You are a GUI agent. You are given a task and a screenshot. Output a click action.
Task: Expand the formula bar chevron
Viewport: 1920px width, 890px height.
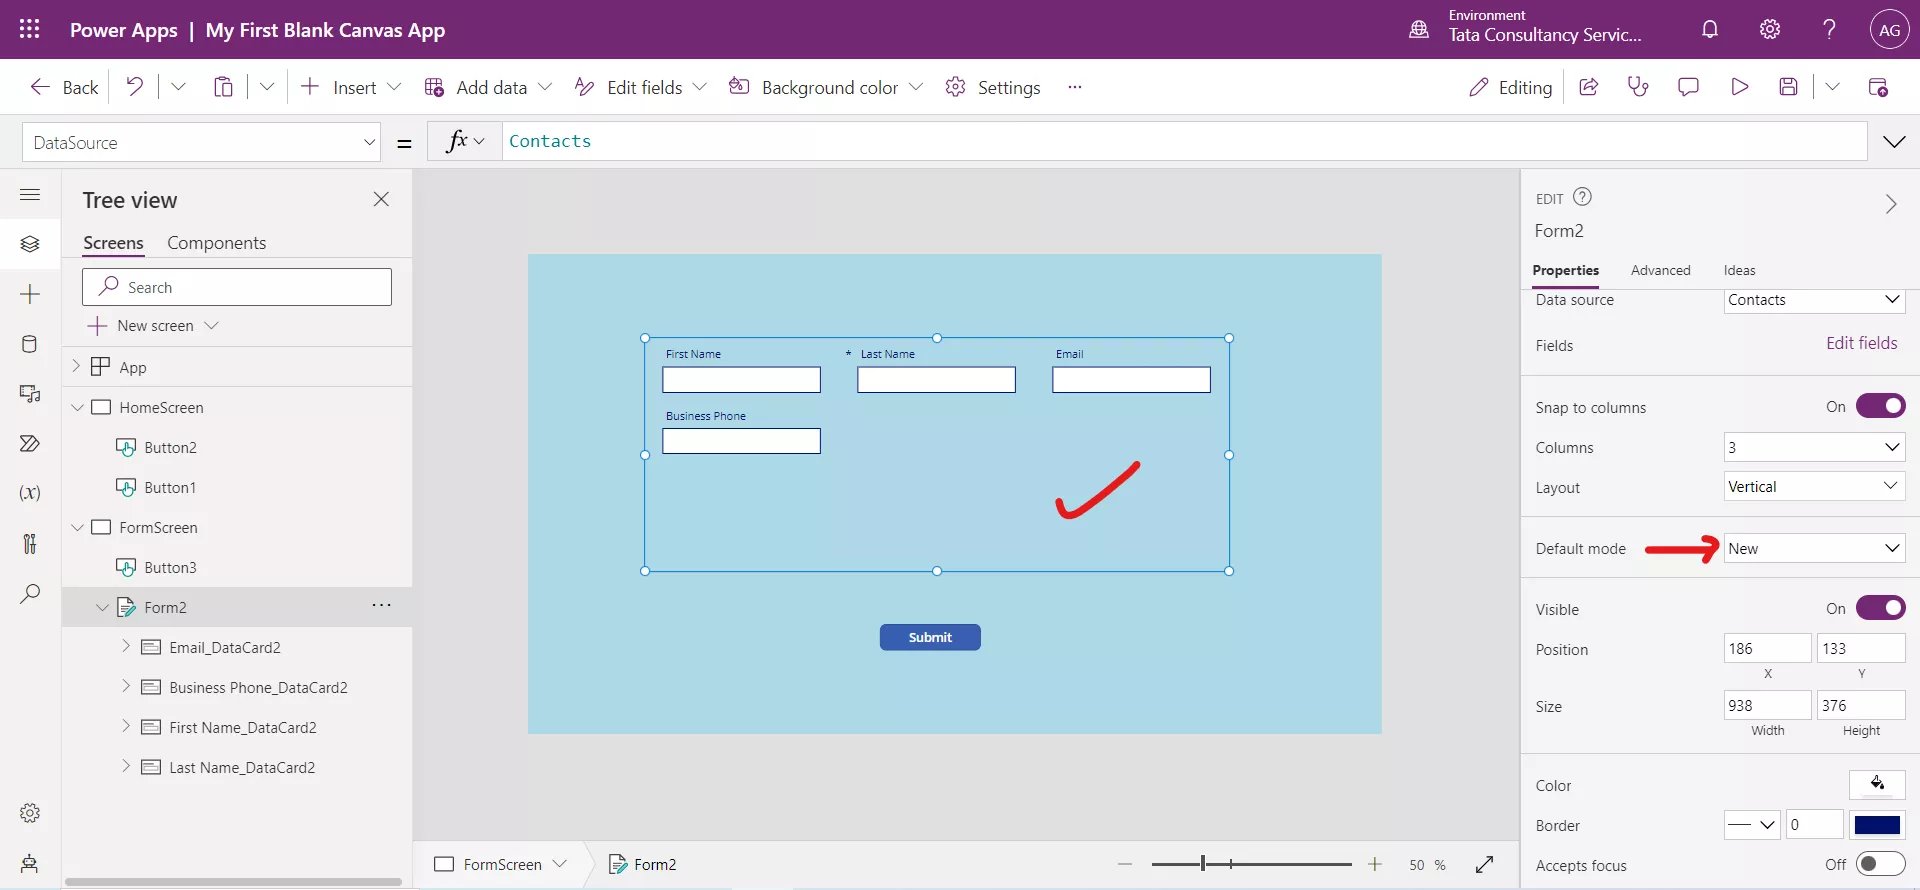pos(1894,142)
